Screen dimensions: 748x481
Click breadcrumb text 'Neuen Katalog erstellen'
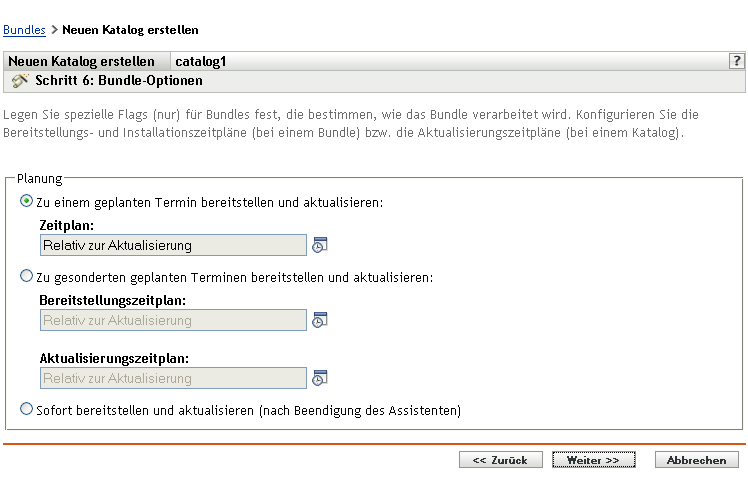130,30
